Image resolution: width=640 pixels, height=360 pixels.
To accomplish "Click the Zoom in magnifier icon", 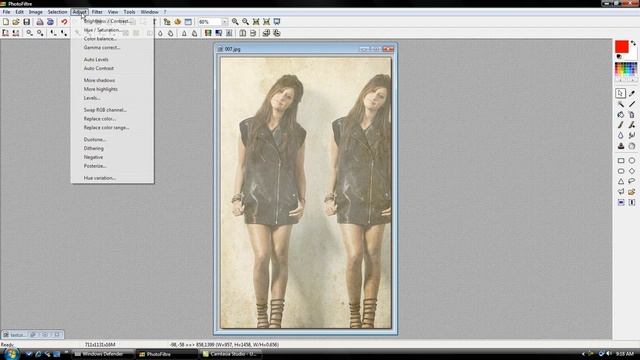I will [235, 22].
